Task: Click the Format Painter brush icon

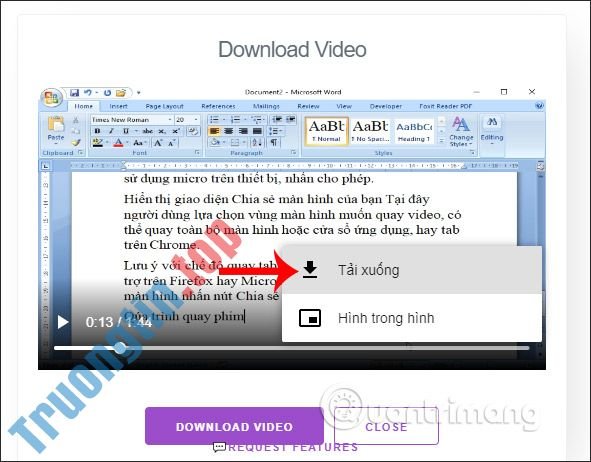Action: tap(76, 142)
